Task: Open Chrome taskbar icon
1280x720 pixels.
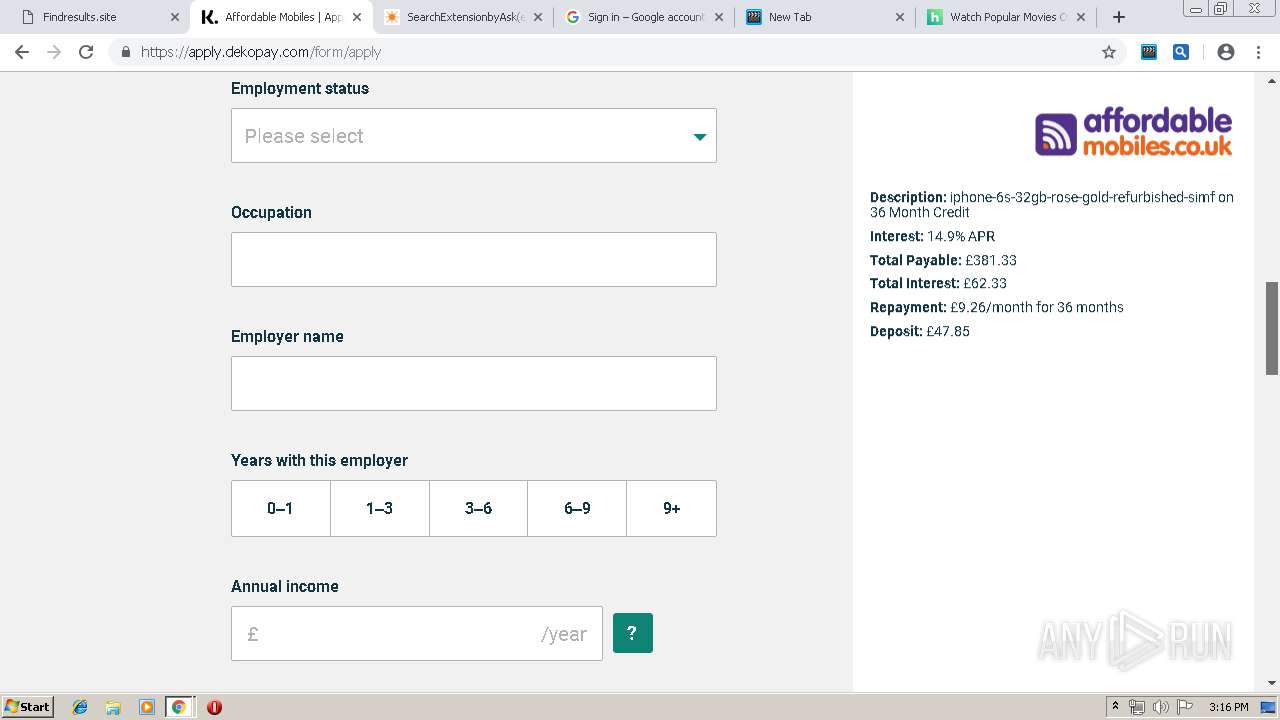Action: tap(179, 707)
